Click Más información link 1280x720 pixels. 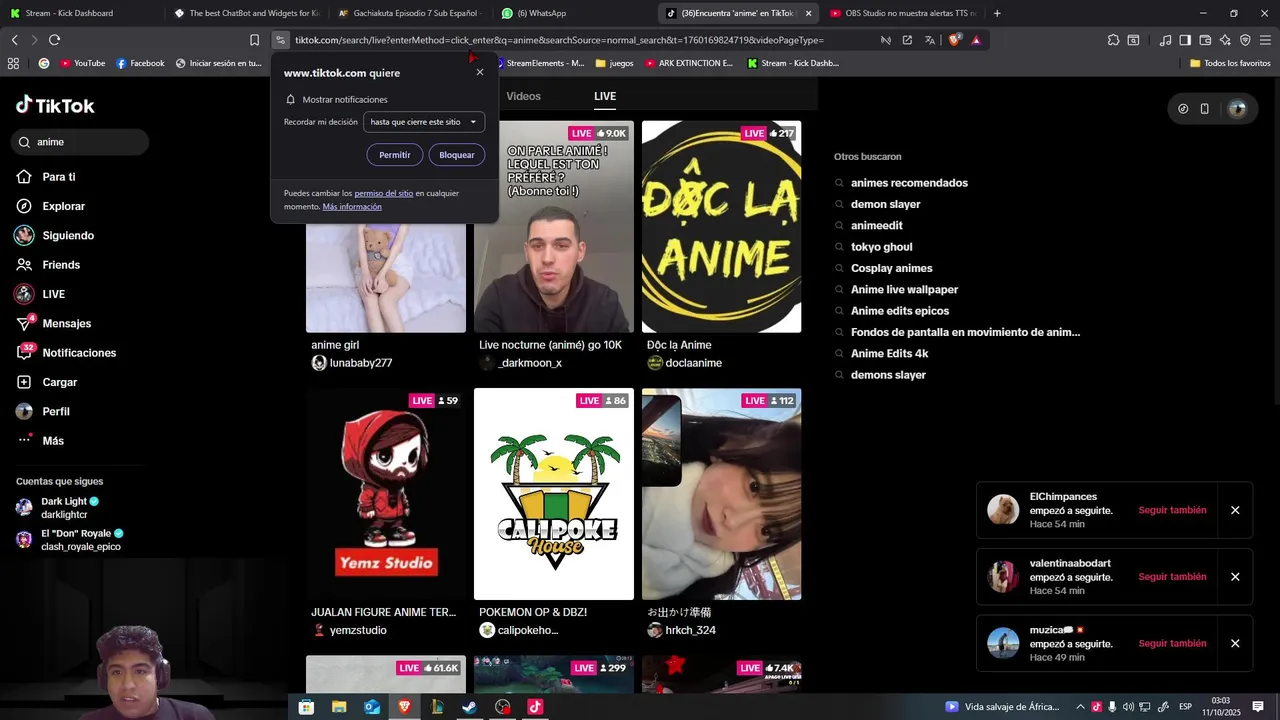point(352,207)
